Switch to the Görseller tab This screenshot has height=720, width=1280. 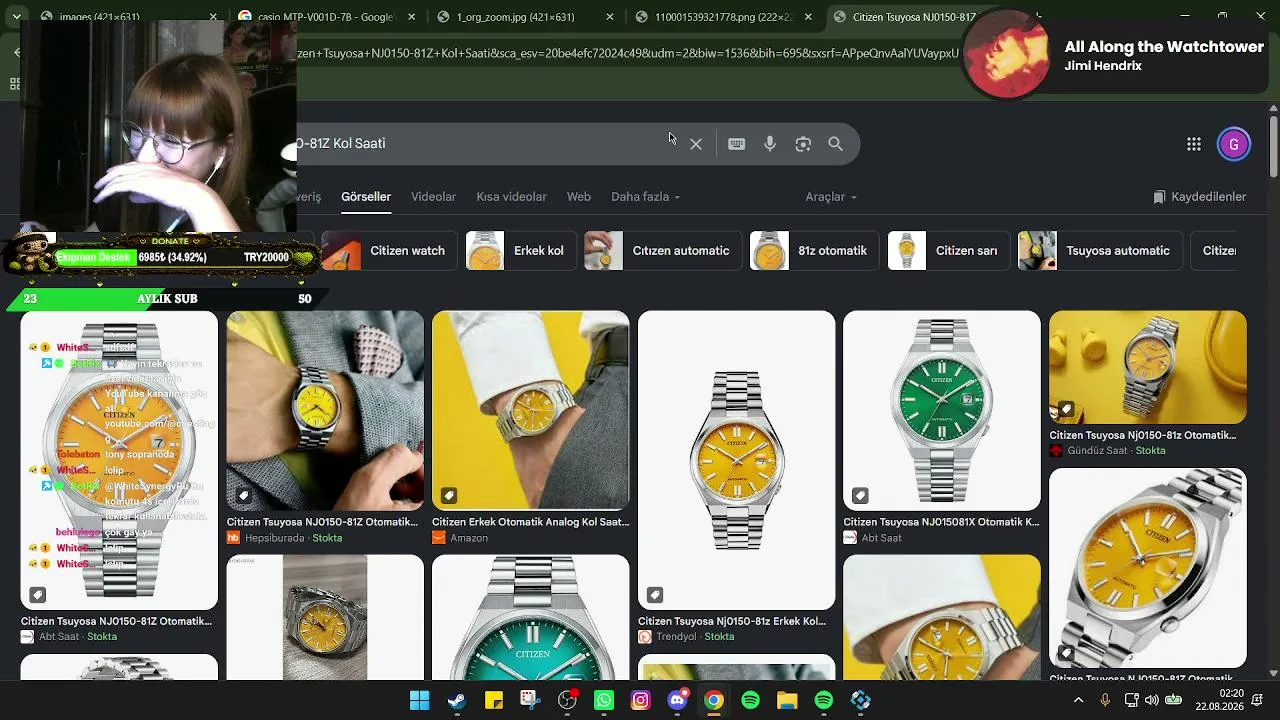click(366, 197)
